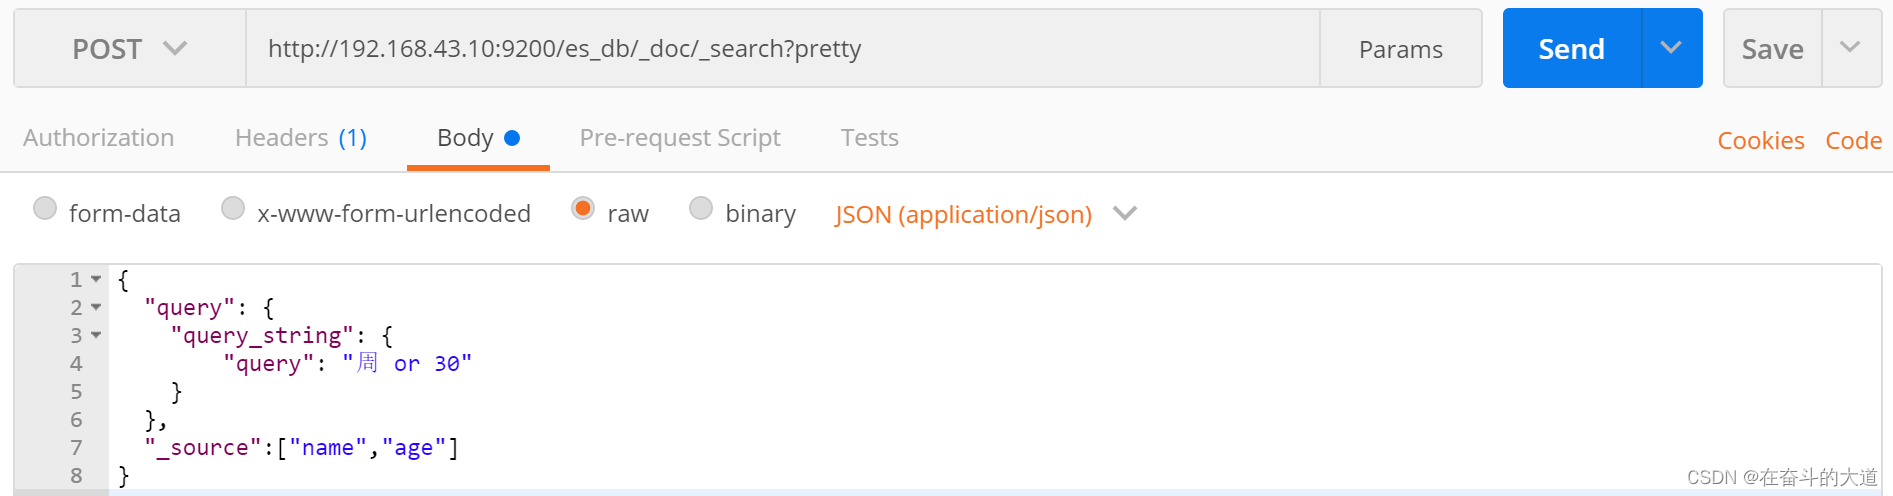The image size is (1893, 496).
Task: Open the Tests tab
Action: [x=869, y=138]
